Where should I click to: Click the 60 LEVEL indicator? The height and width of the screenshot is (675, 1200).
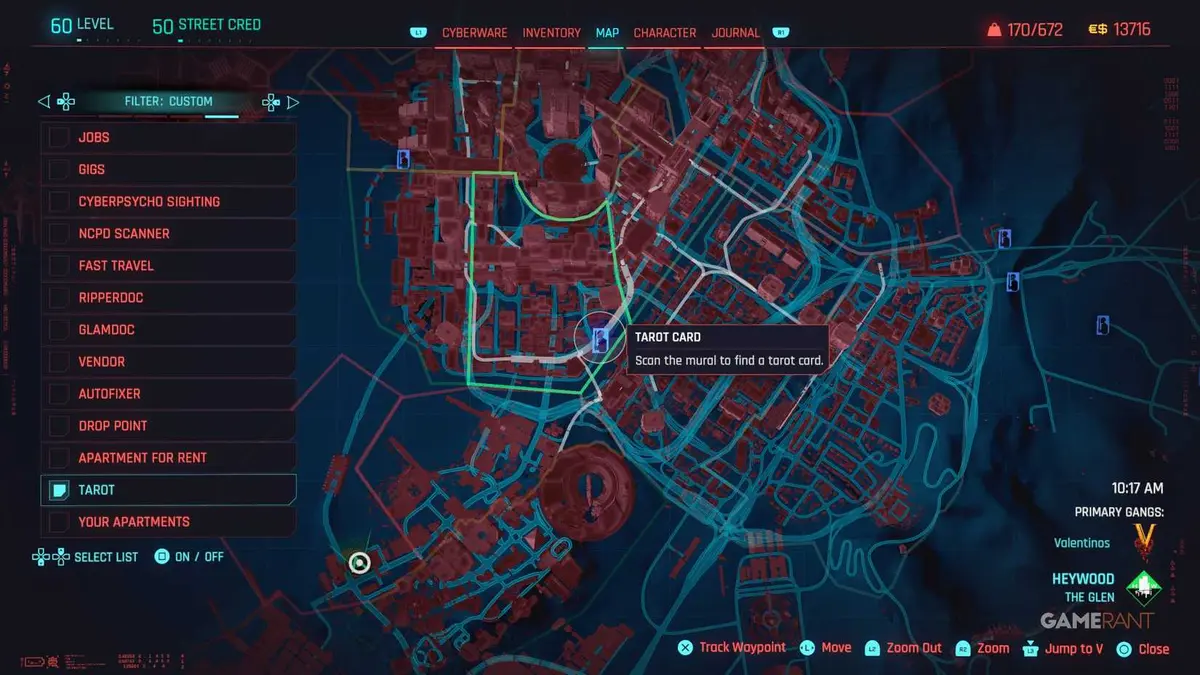(x=82, y=25)
